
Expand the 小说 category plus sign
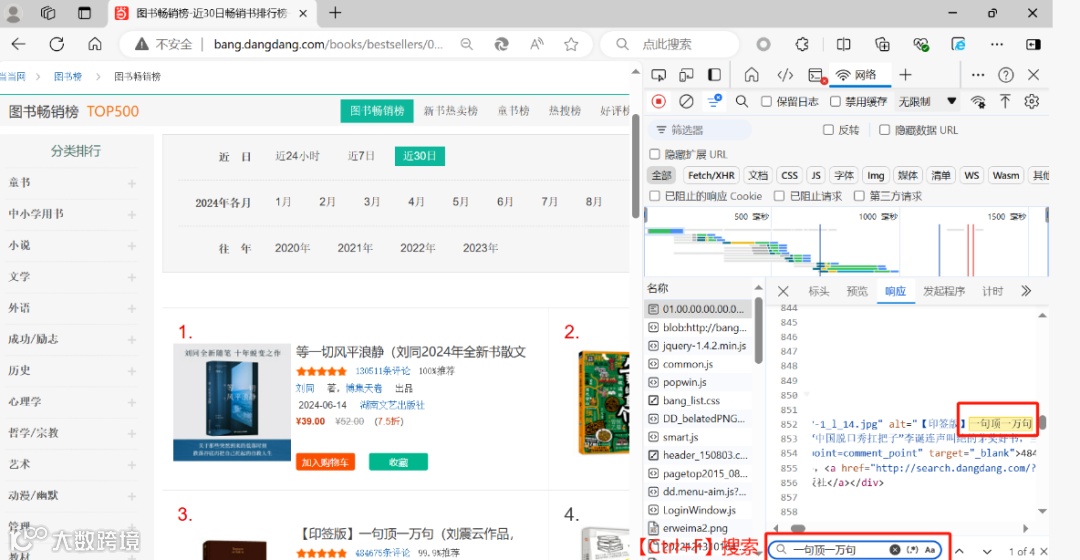132,246
